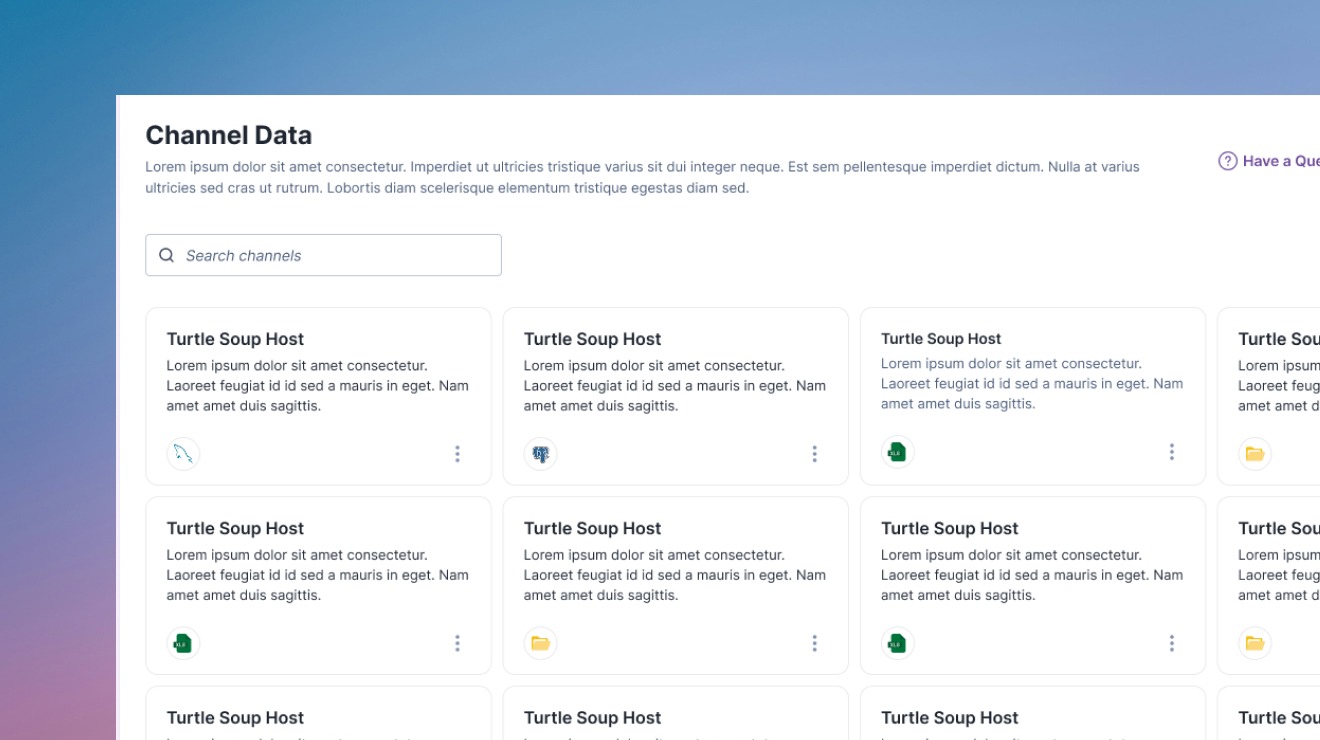Click the yellow folder icon on fourth top-row card
This screenshot has width=1320, height=740.
pyautogui.click(x=1255, y=454)
